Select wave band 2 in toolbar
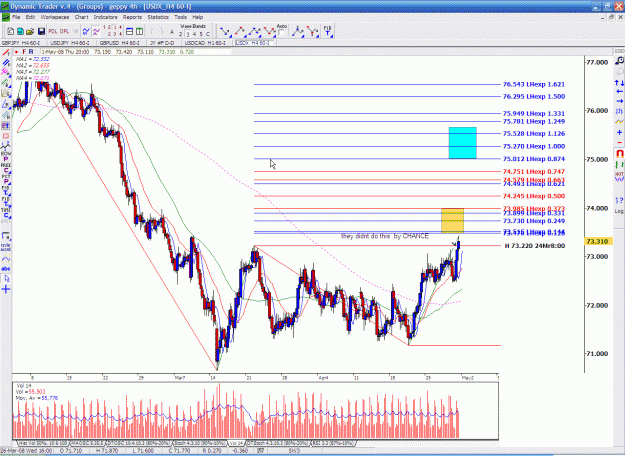625x456 pixels. (181, 34)
